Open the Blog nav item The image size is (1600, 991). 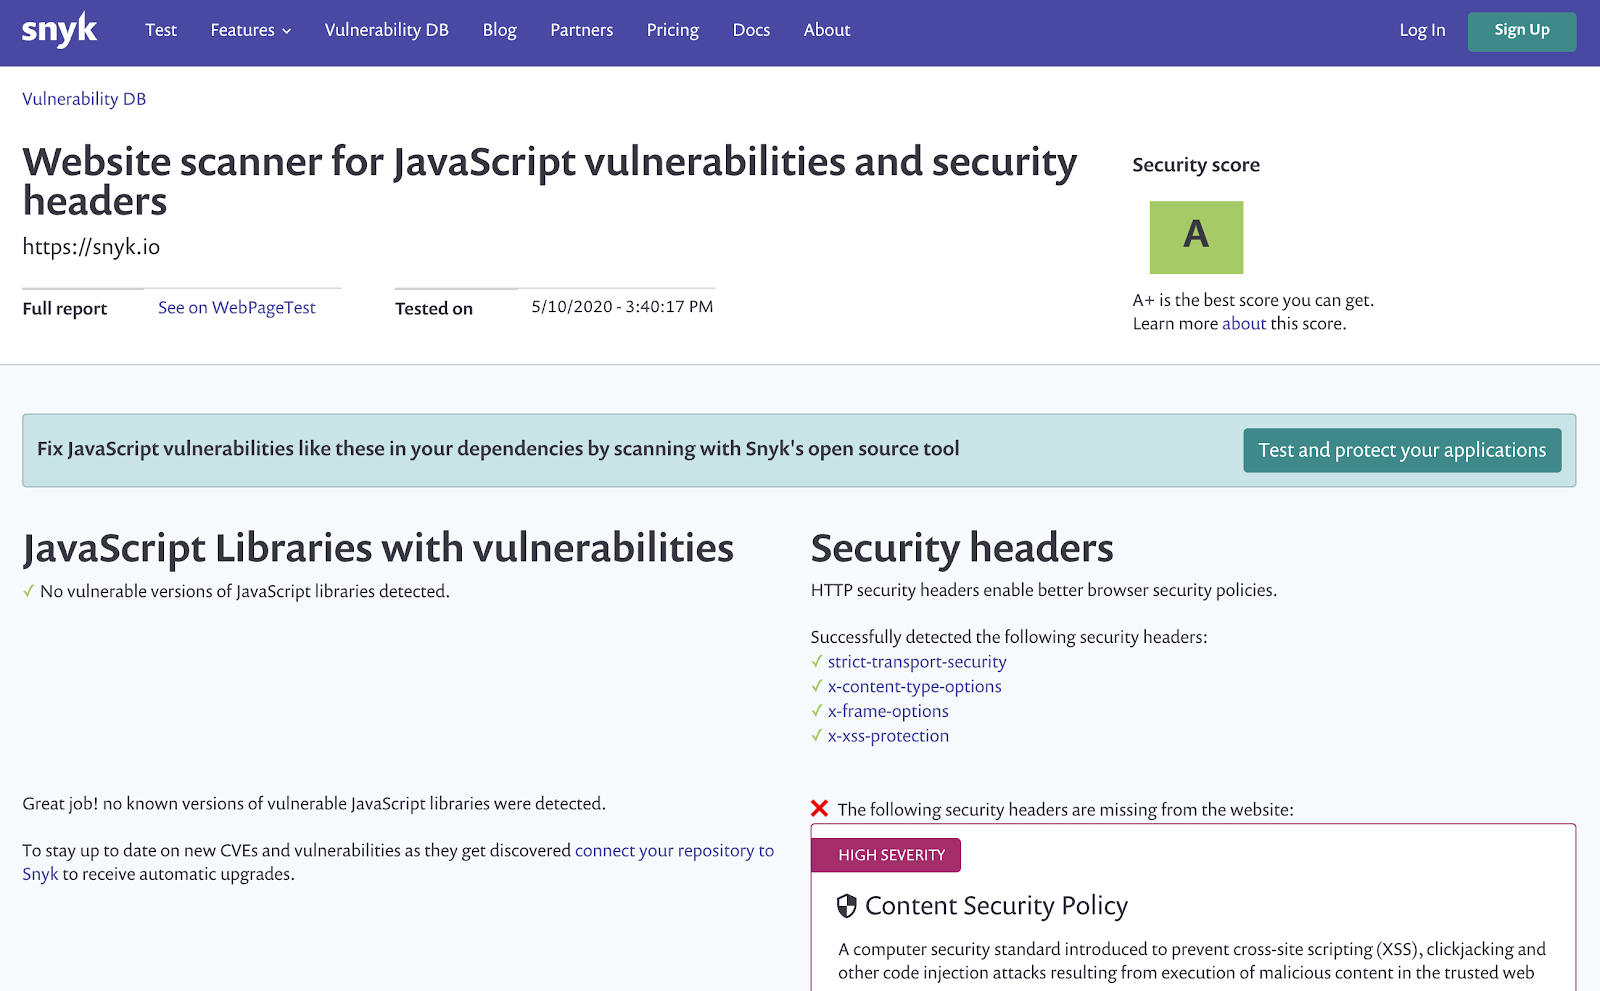[x=499, y=30]
